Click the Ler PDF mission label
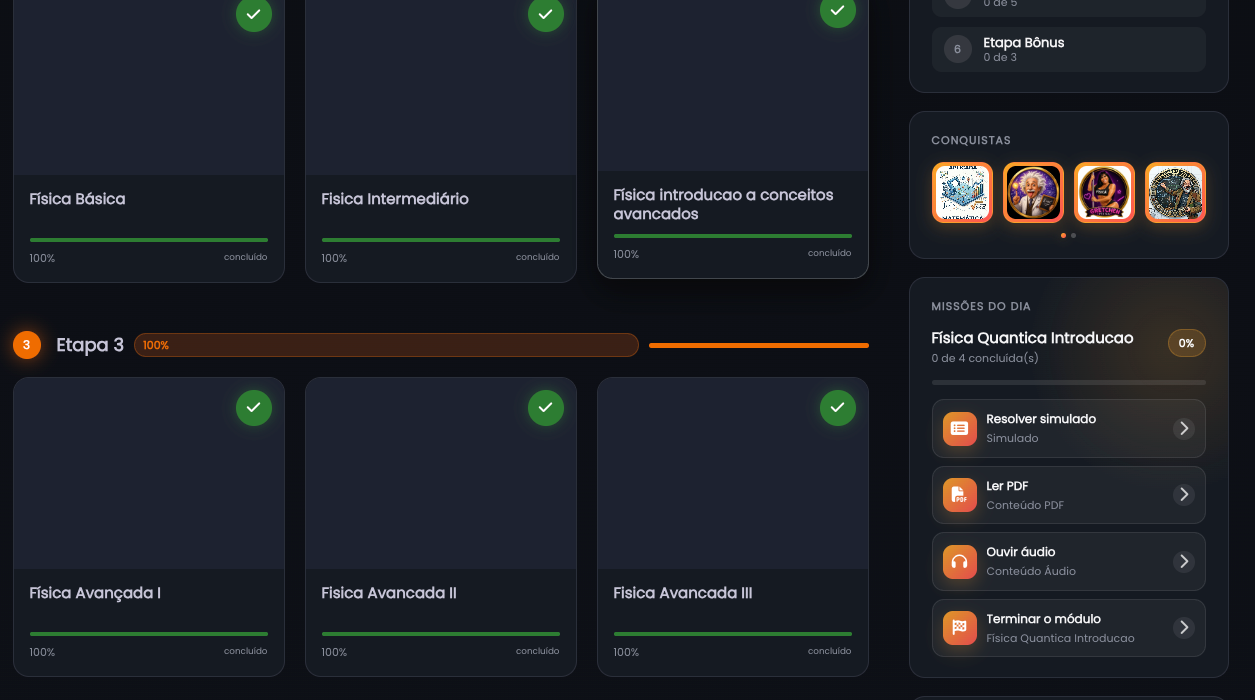 coord(1007,486)
